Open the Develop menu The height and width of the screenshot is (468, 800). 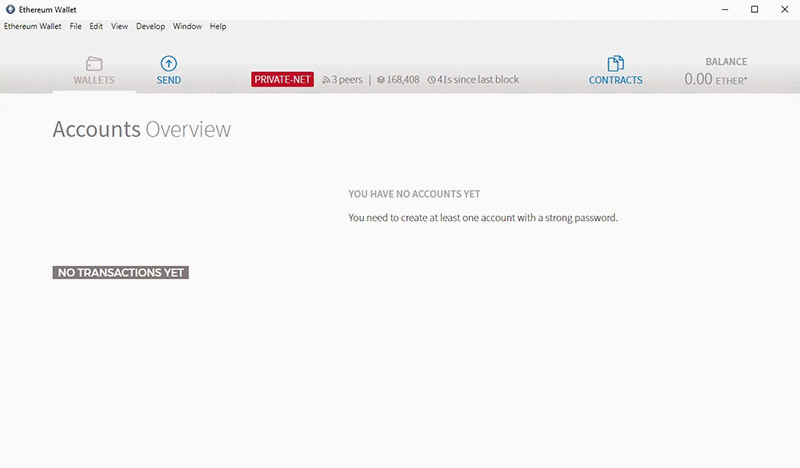coord(150,26)
